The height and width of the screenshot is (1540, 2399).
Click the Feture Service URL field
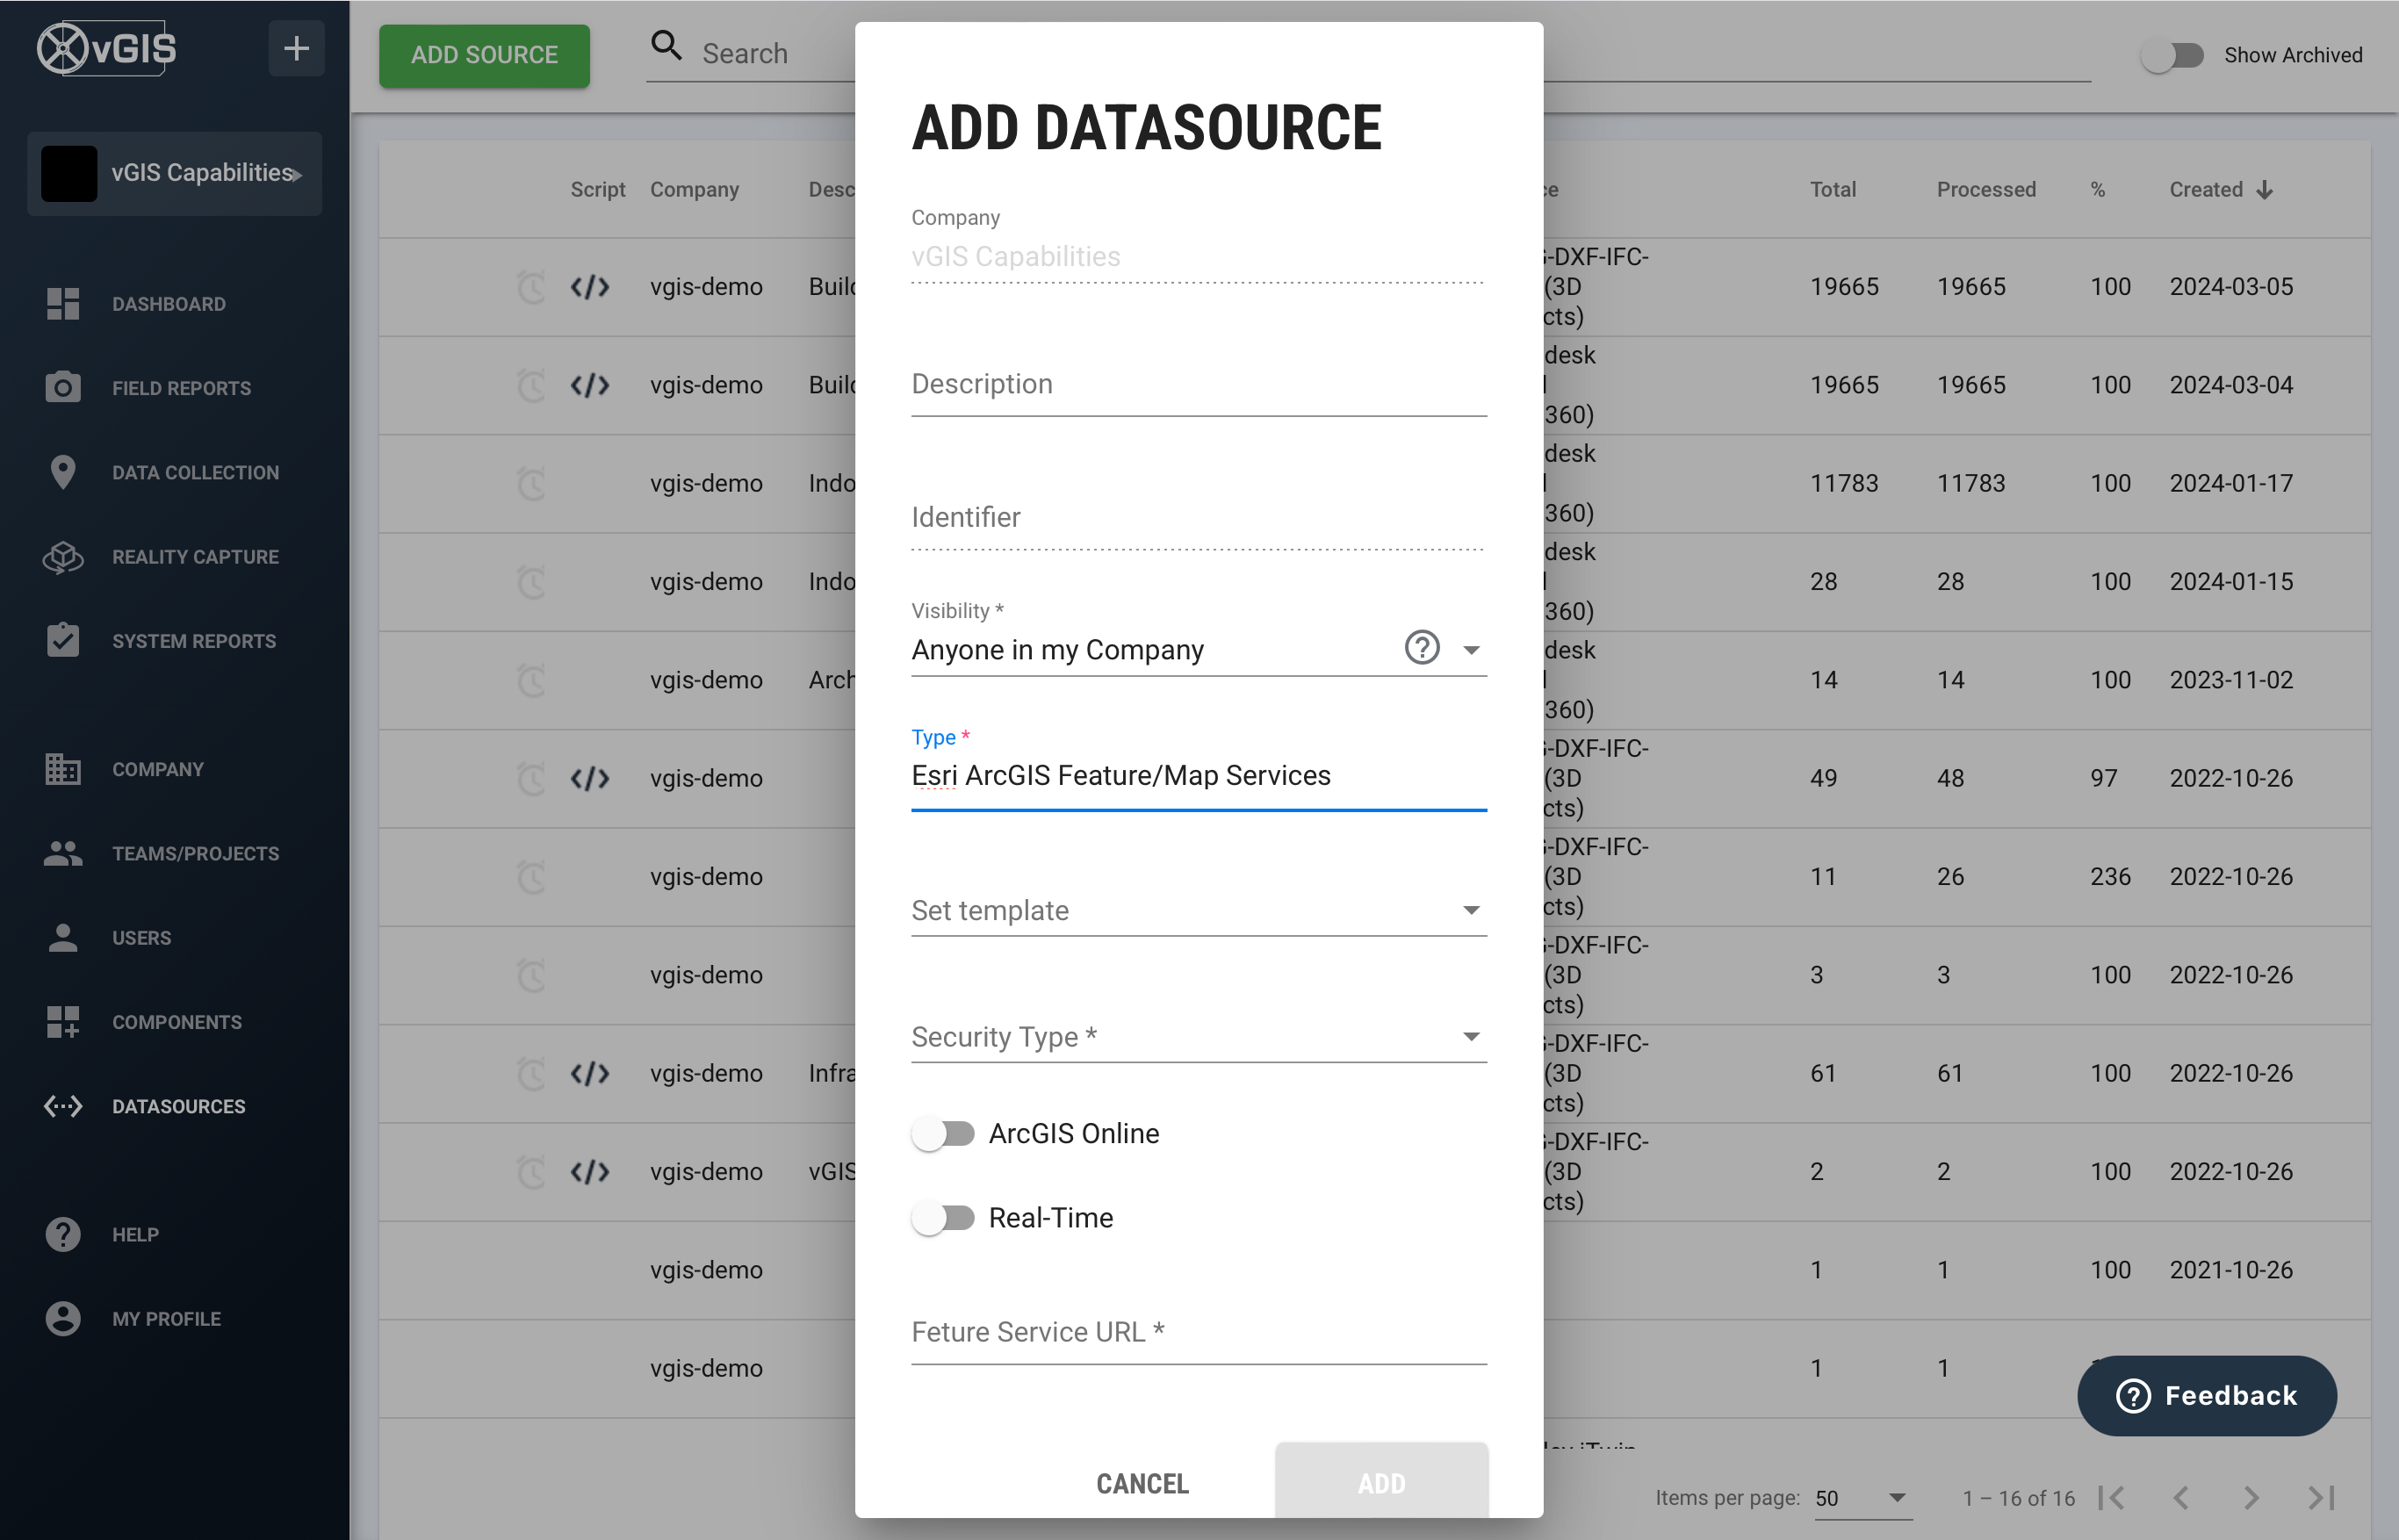(x=1198, y=1333)
